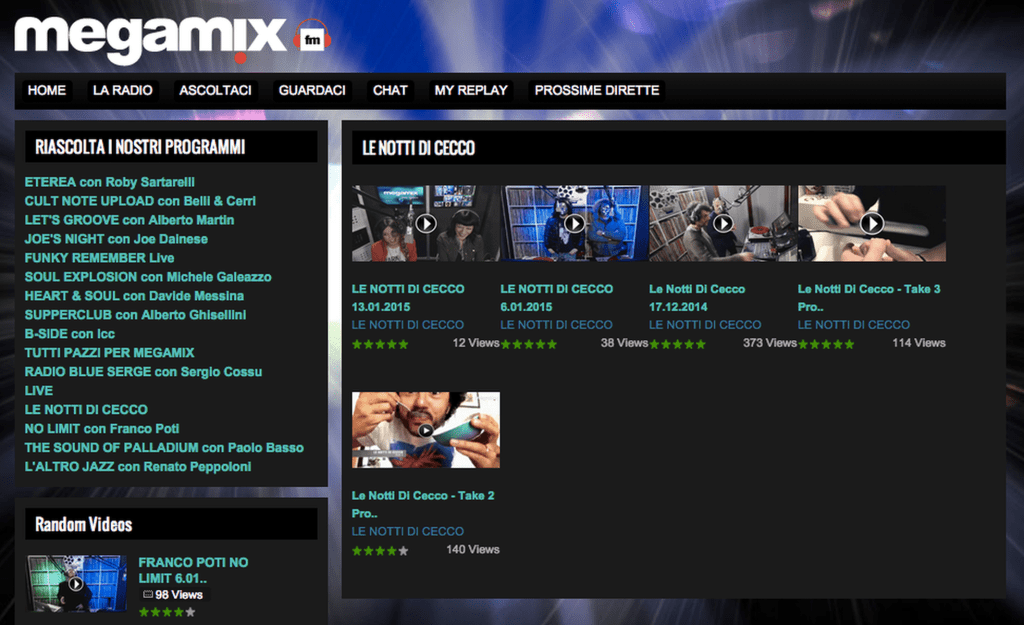Click the Megamix FM logo

(x=150, y=37)
